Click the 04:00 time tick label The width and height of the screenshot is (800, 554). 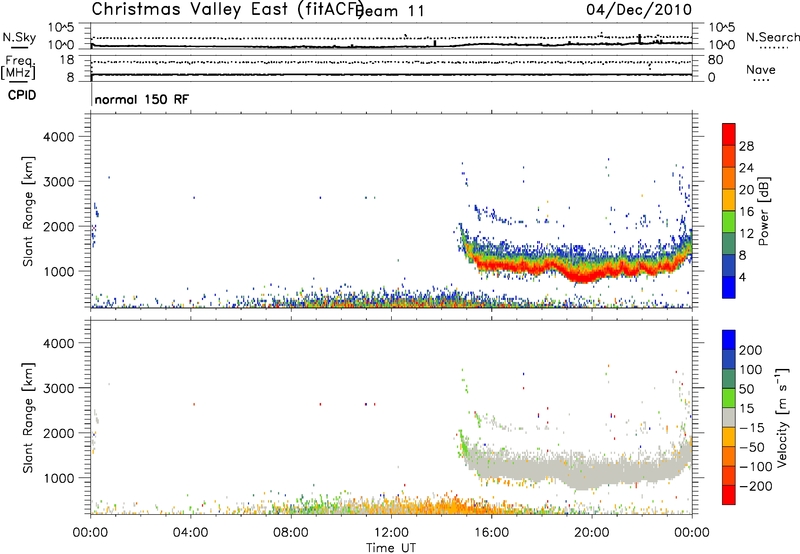pyautogui.click(x=190, y=533)
